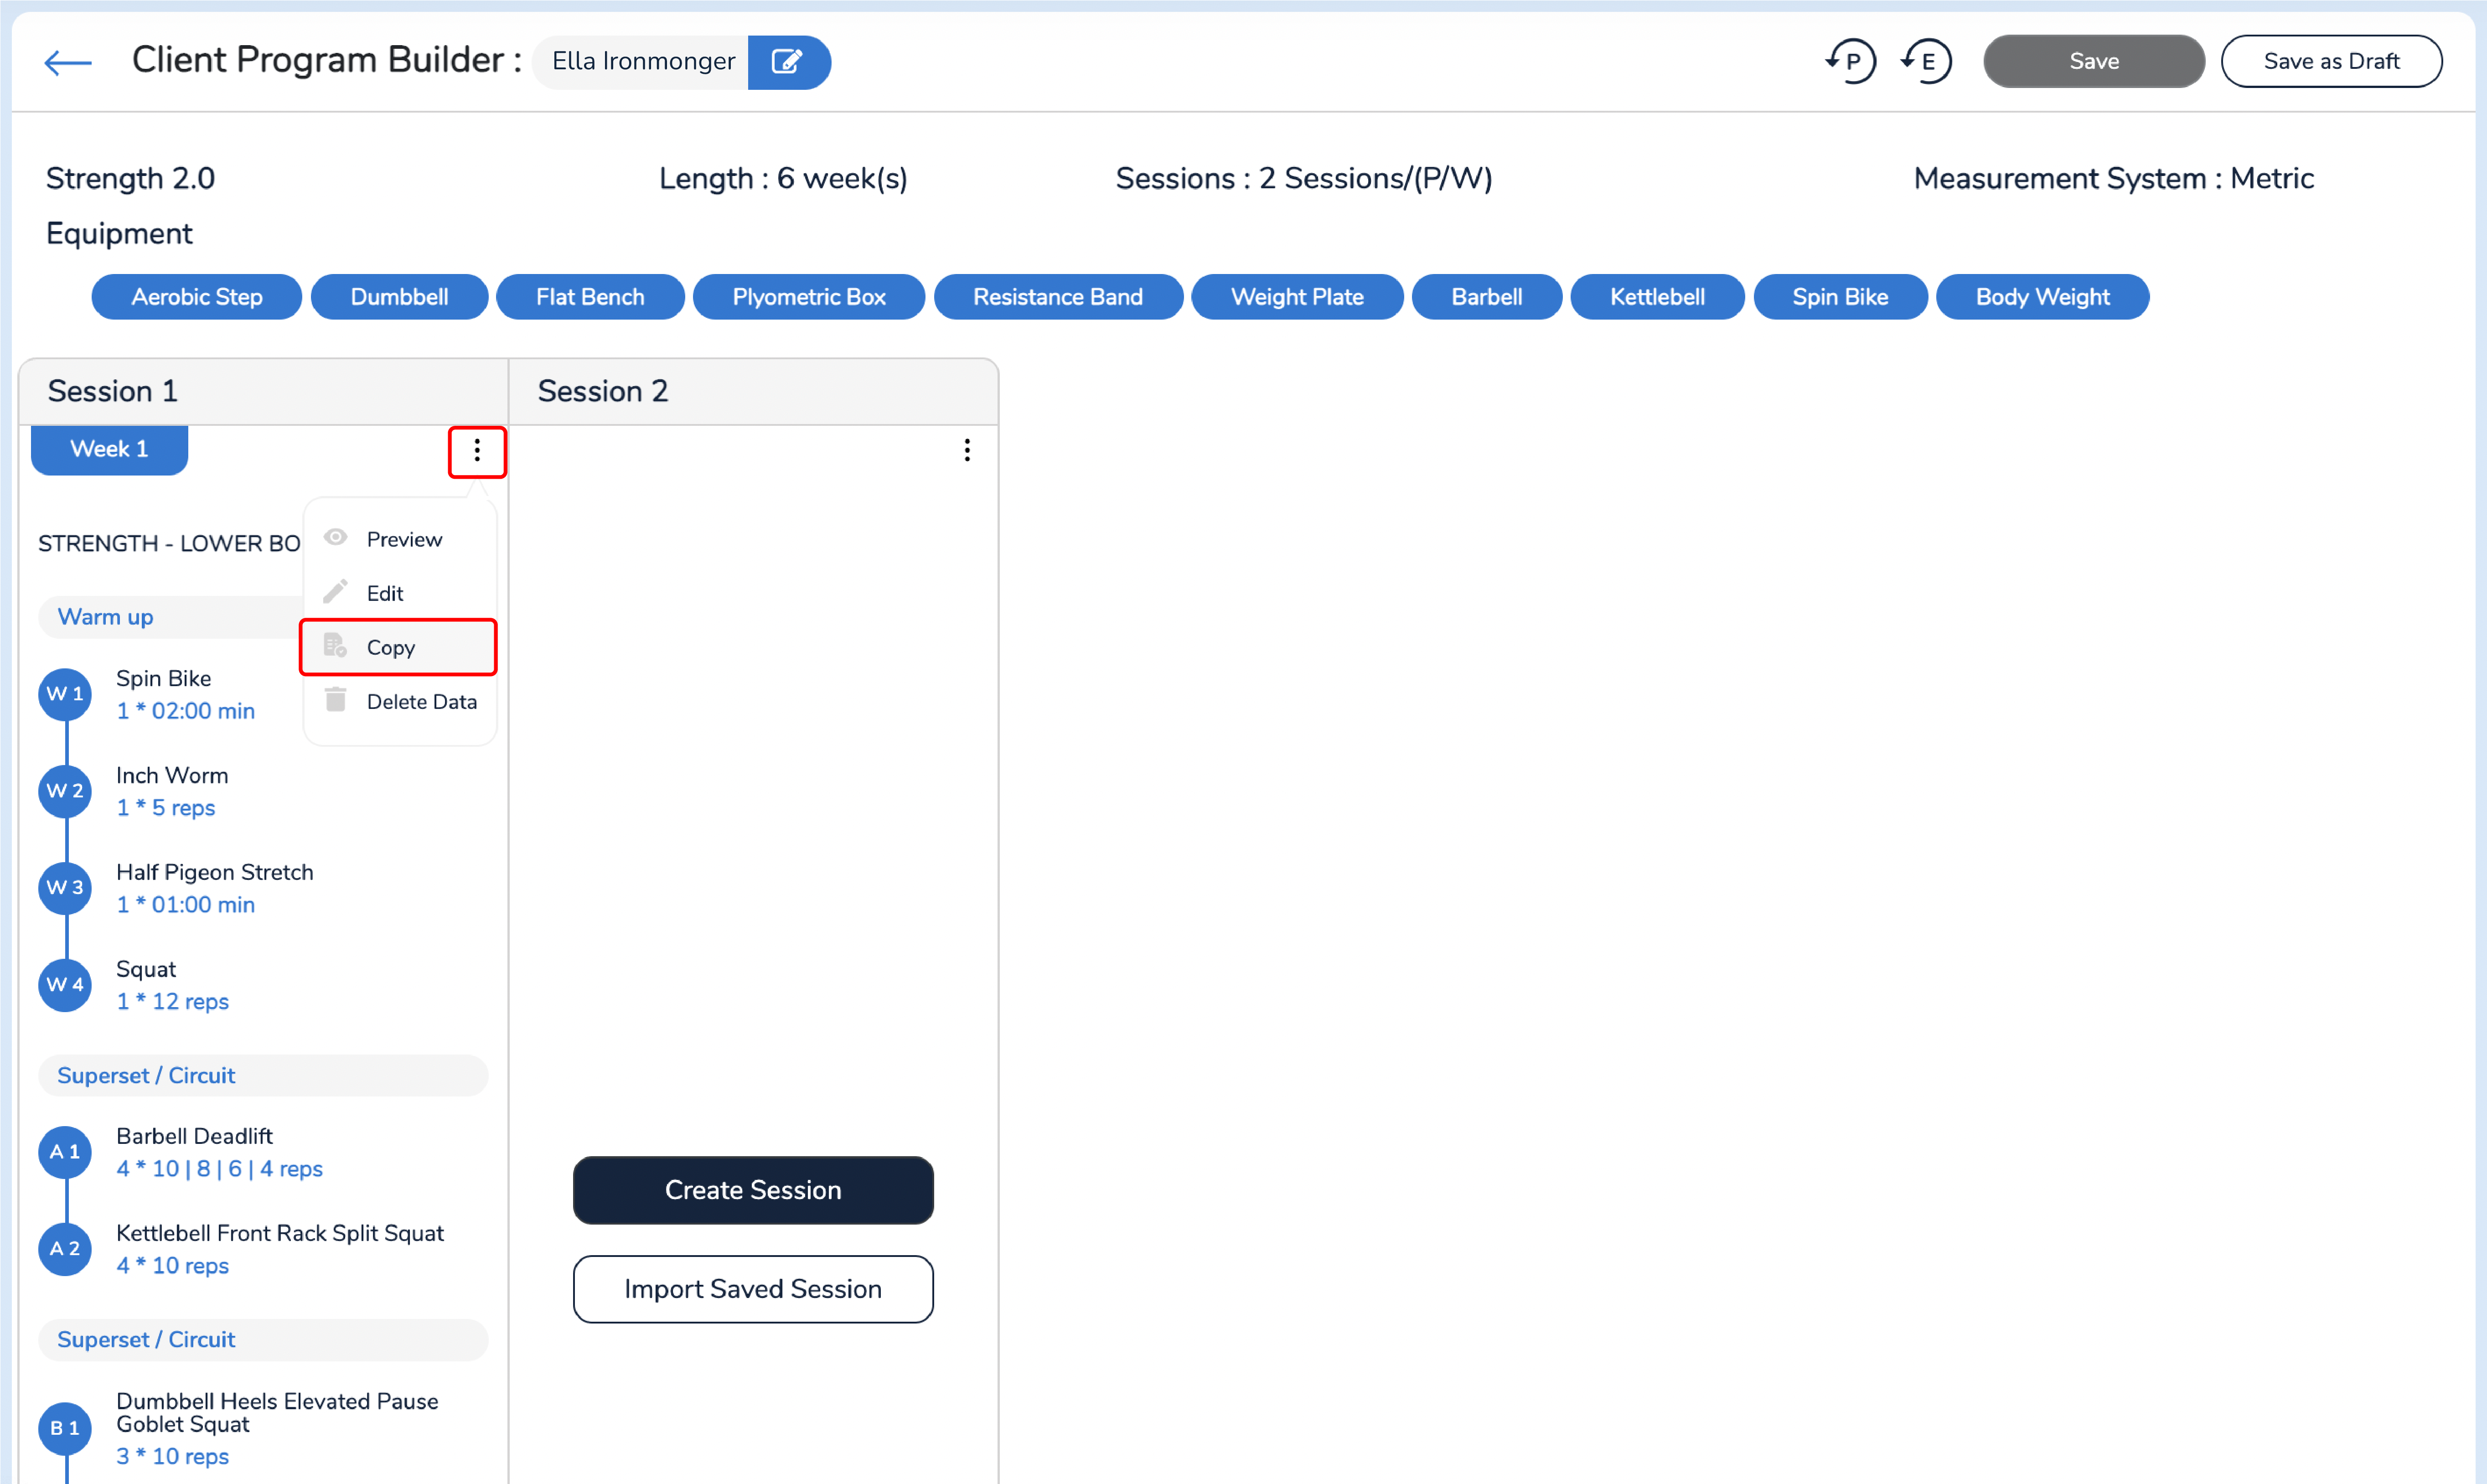Choose Delete Data from session menu
2487x1484 pixels.
[x=400, y=701]
